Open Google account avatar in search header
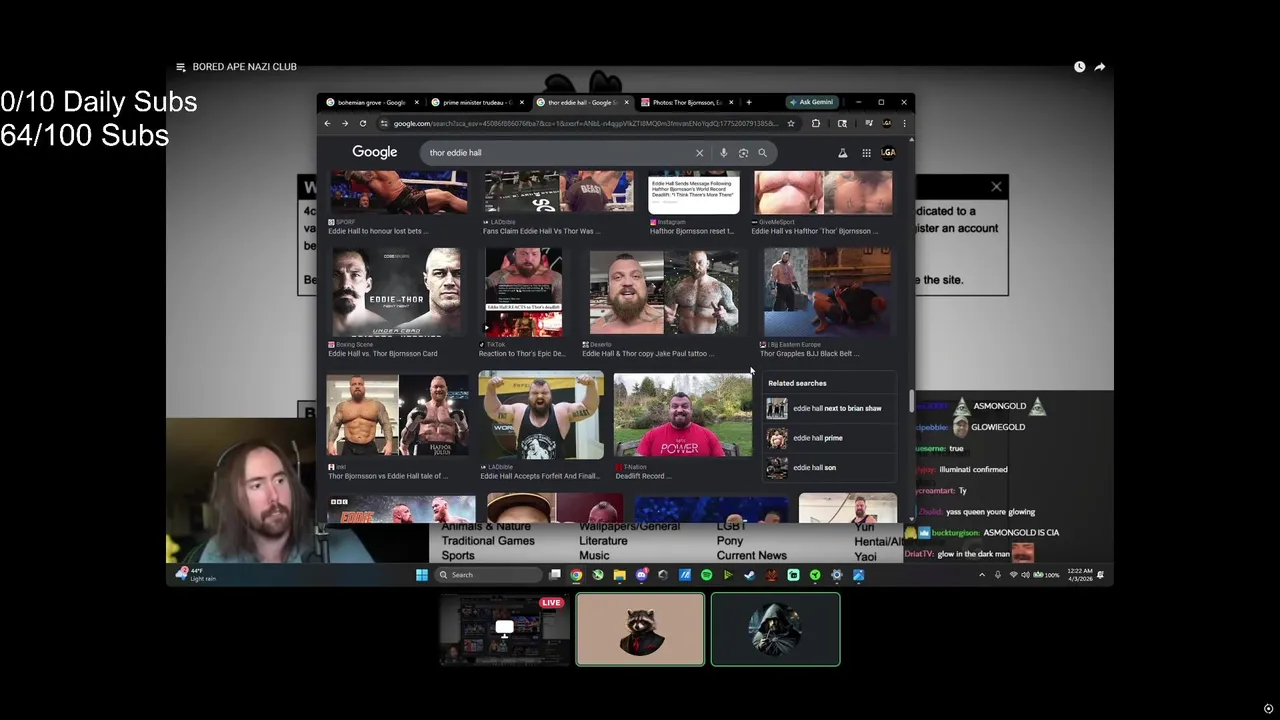This screenshot has height=720, width=1280. click(888, 153)
